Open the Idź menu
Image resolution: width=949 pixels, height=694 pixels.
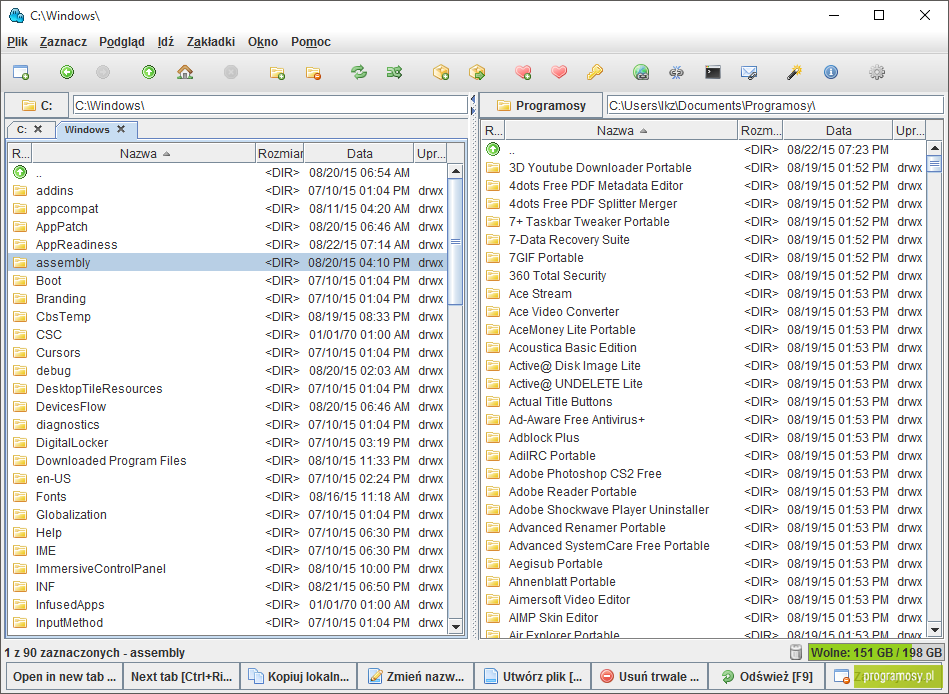point(165,42)
